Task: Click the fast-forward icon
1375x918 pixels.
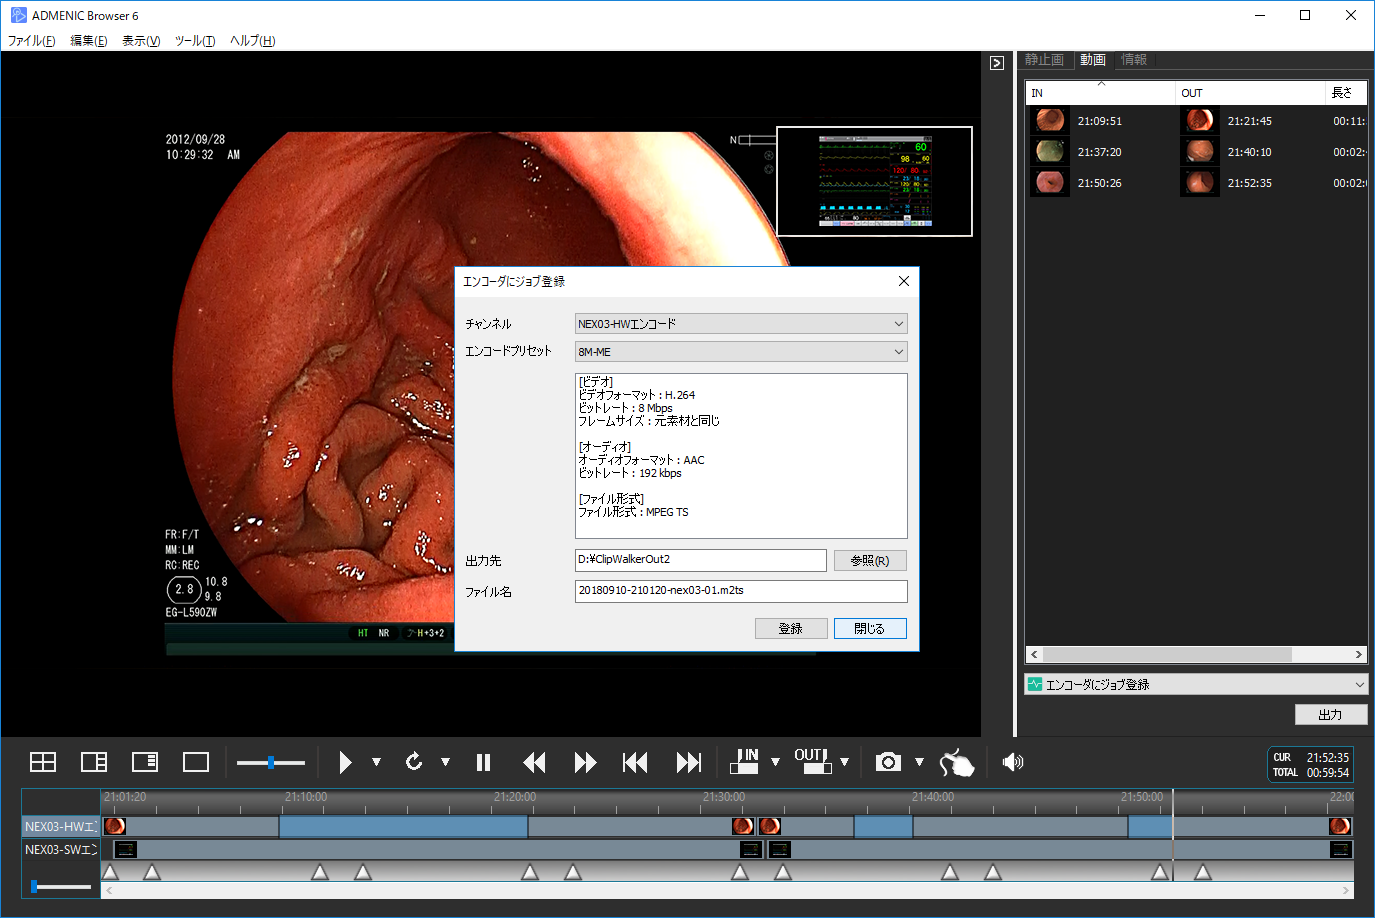Action: coord(585,763)
